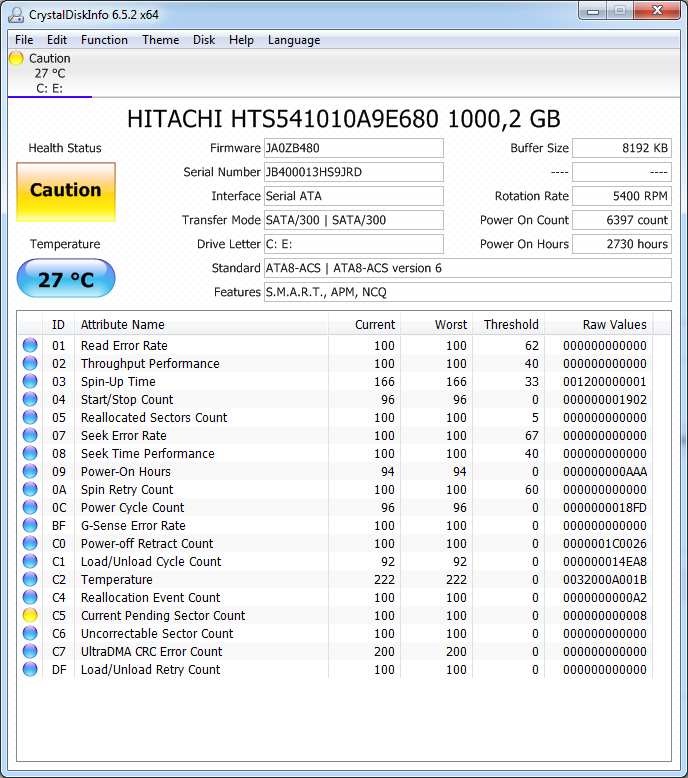Click the Threshold column header
The width and height of the screenshot is (688, 778).
(x=508, y=324)
